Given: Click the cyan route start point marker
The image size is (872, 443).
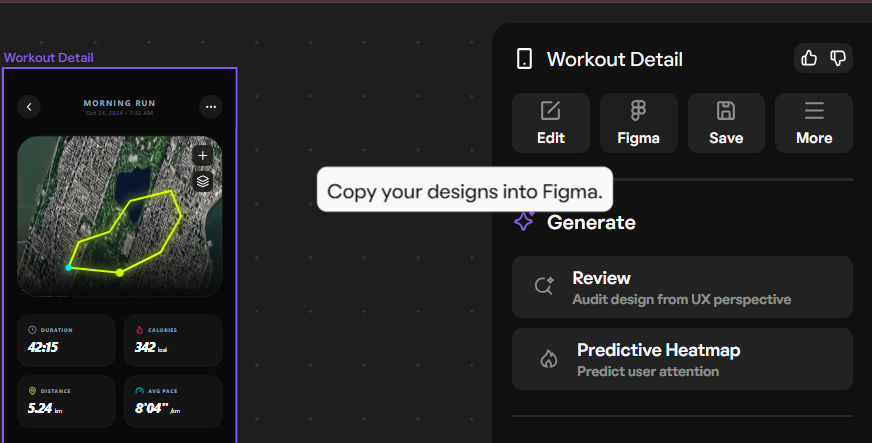Looking at the screenshot, I should (x=68, y=268).
